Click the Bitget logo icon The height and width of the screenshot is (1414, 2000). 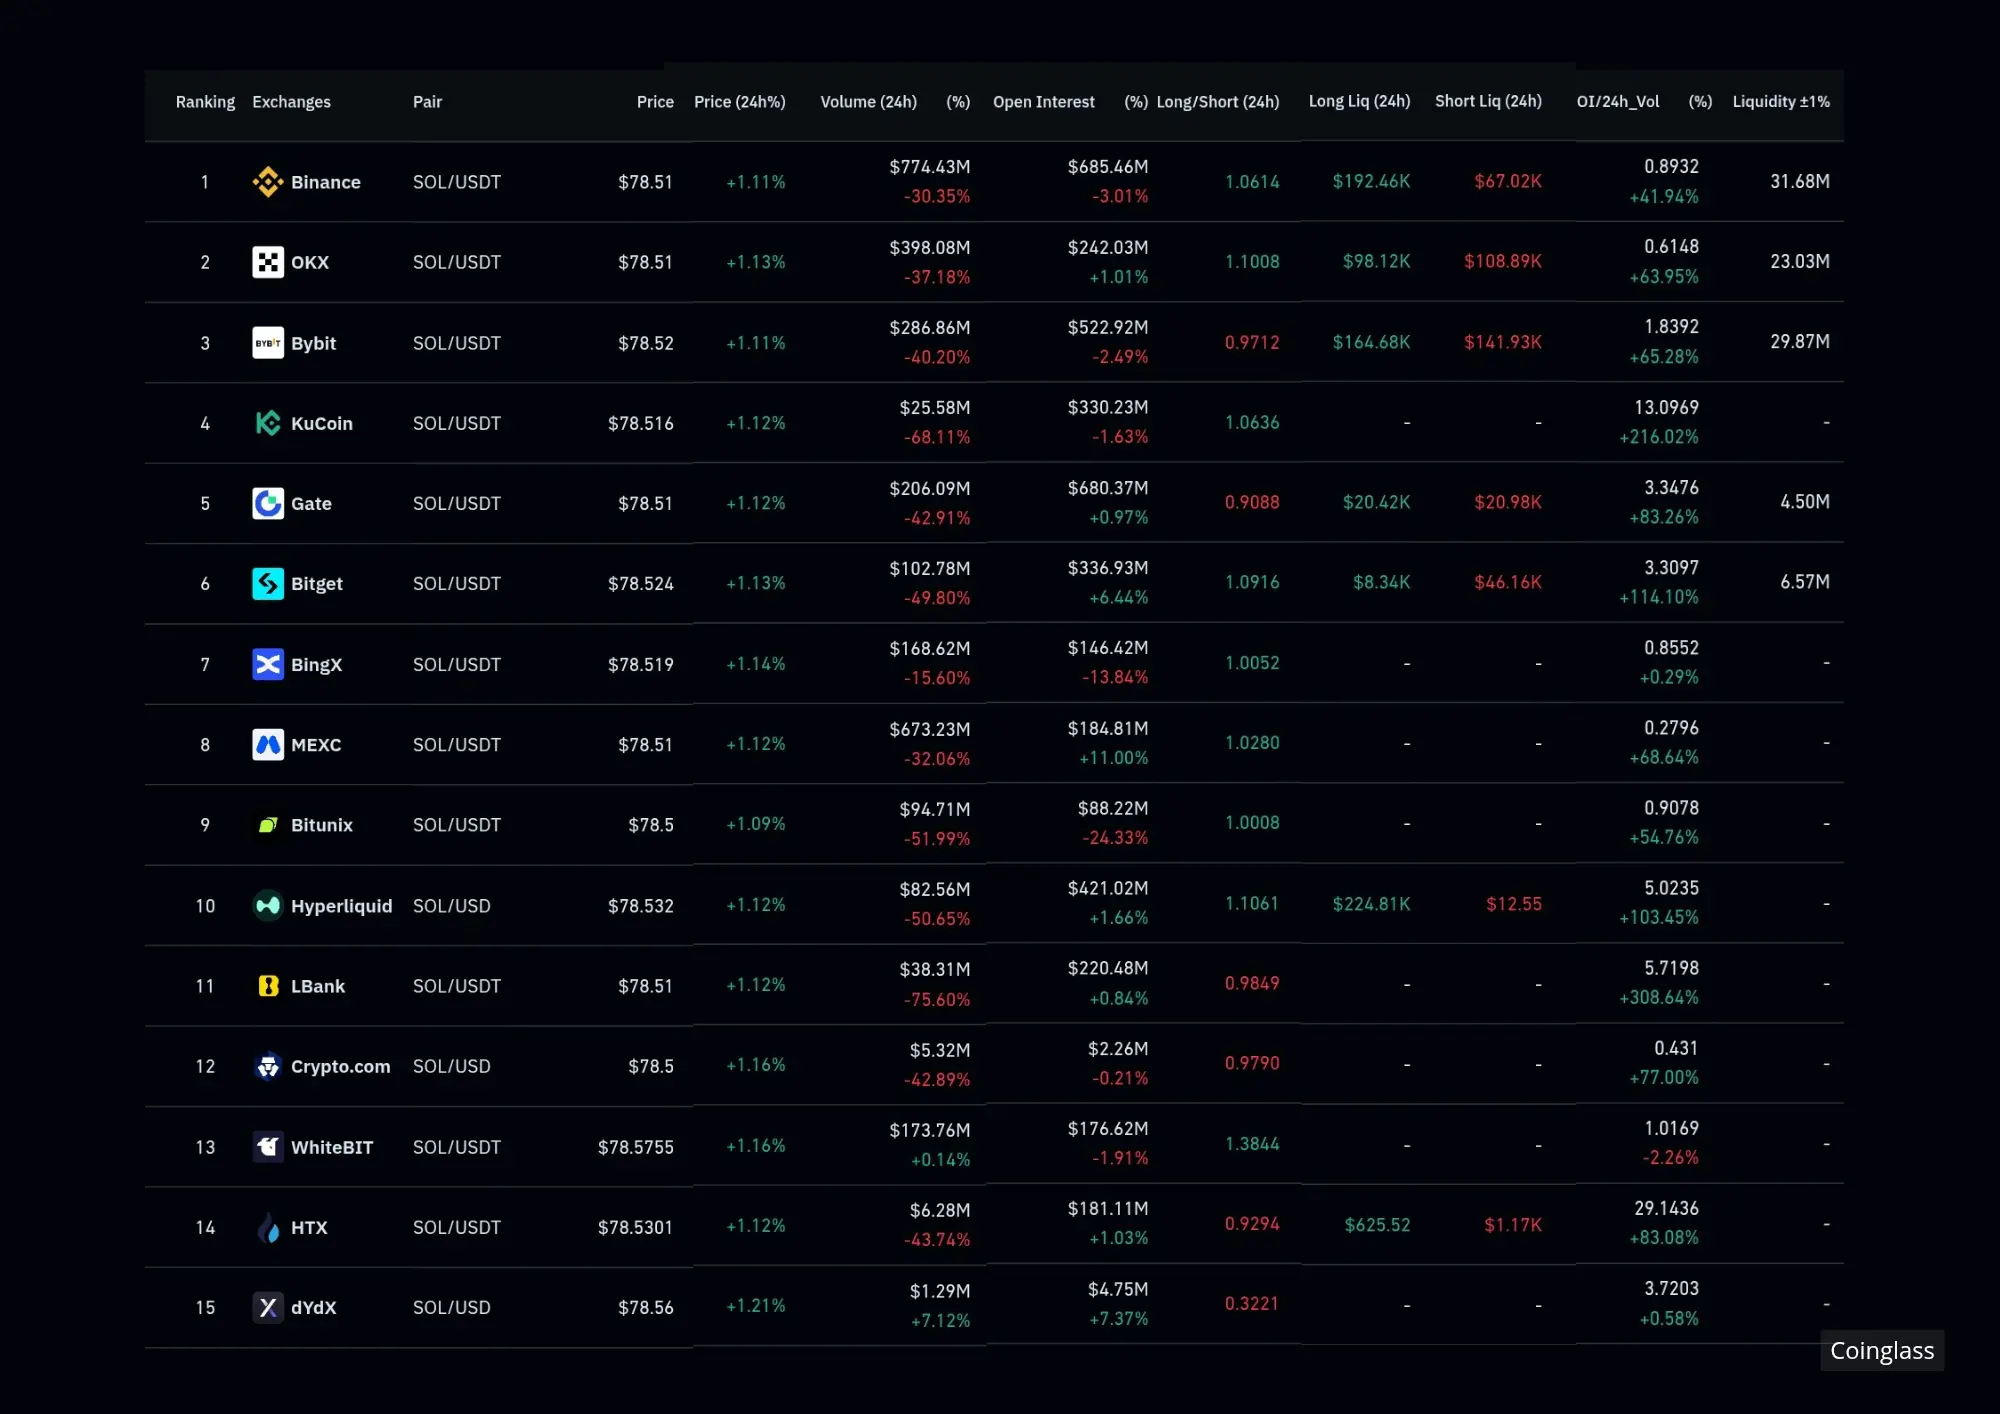(x=268, y=583)
